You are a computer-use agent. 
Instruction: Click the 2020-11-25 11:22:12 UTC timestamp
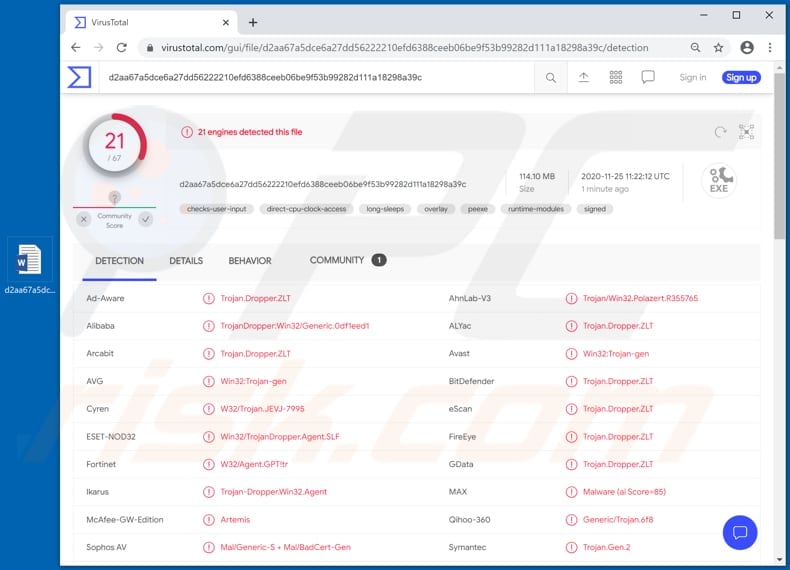[x=625, y=176]
